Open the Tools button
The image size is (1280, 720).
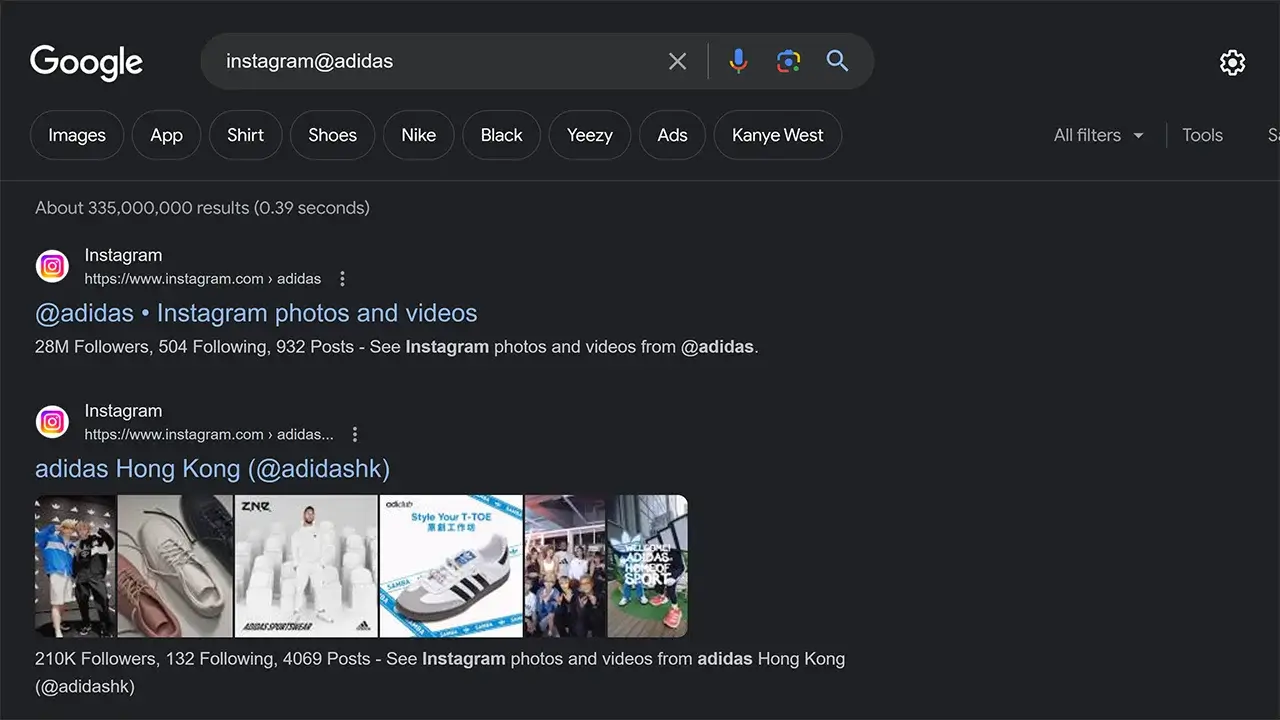(x=1202, y=135)
